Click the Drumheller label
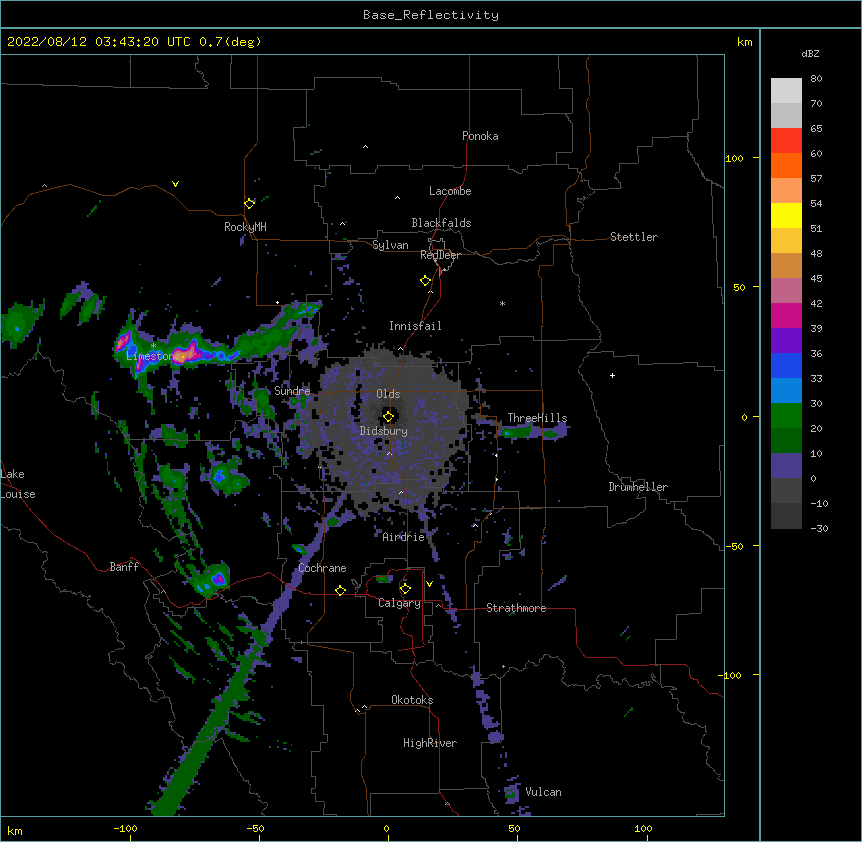This screenshot has height=842, width=862. [638, 487]
